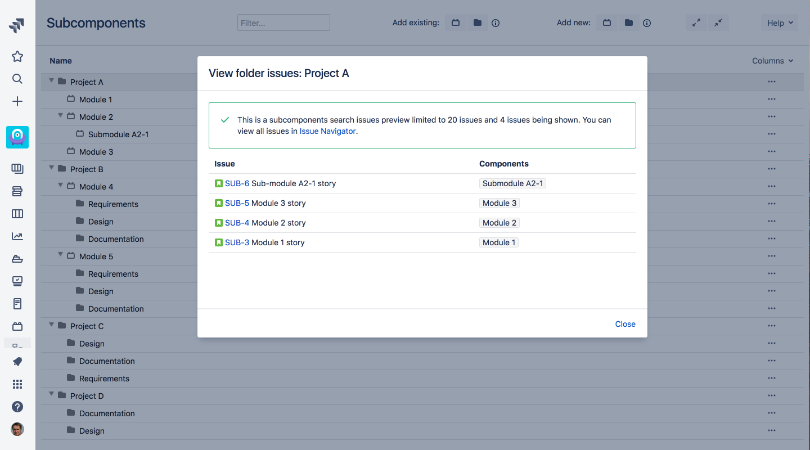Open search from the left sidebar

tap(17, 79)
